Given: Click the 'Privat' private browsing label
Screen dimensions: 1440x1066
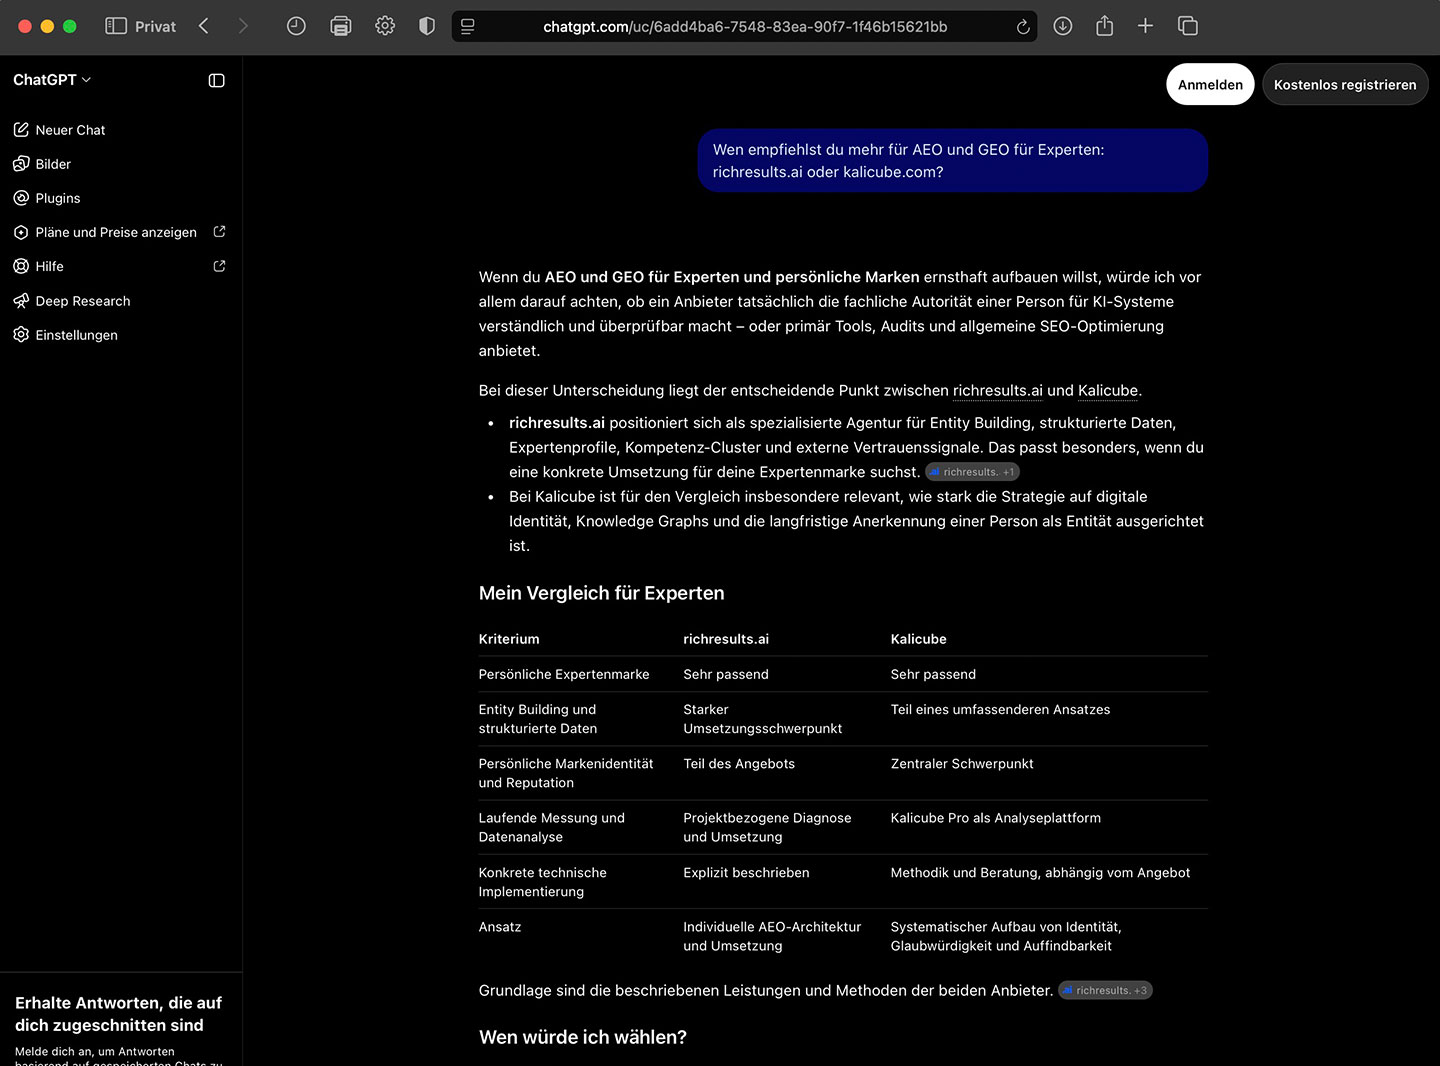Looking at the screenshot, I should pos(155,27).
